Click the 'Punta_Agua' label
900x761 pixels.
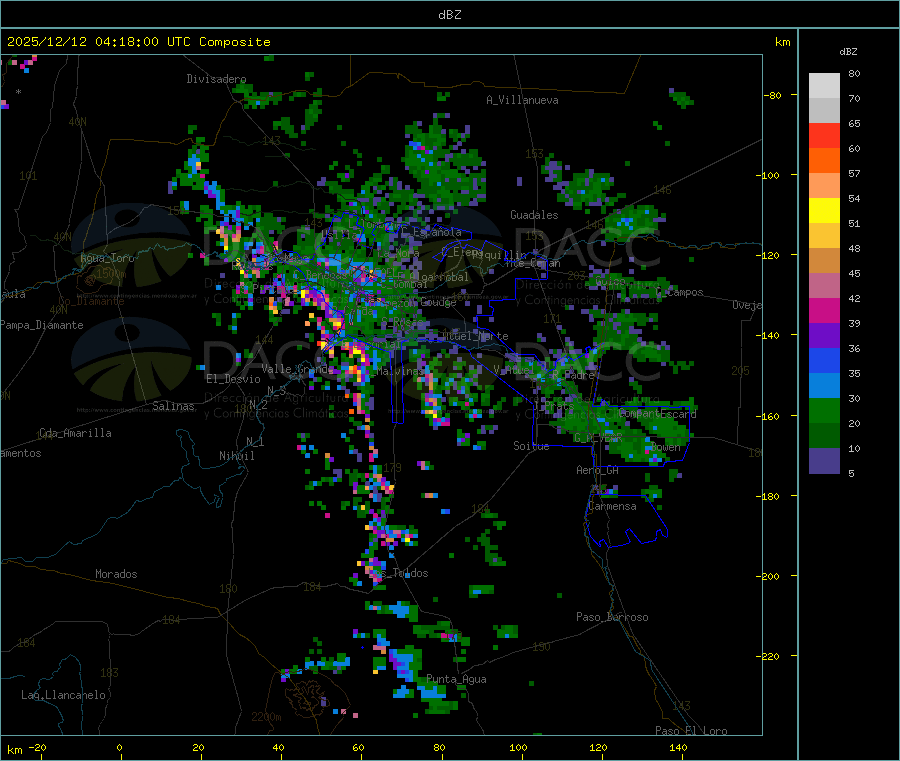456,679
